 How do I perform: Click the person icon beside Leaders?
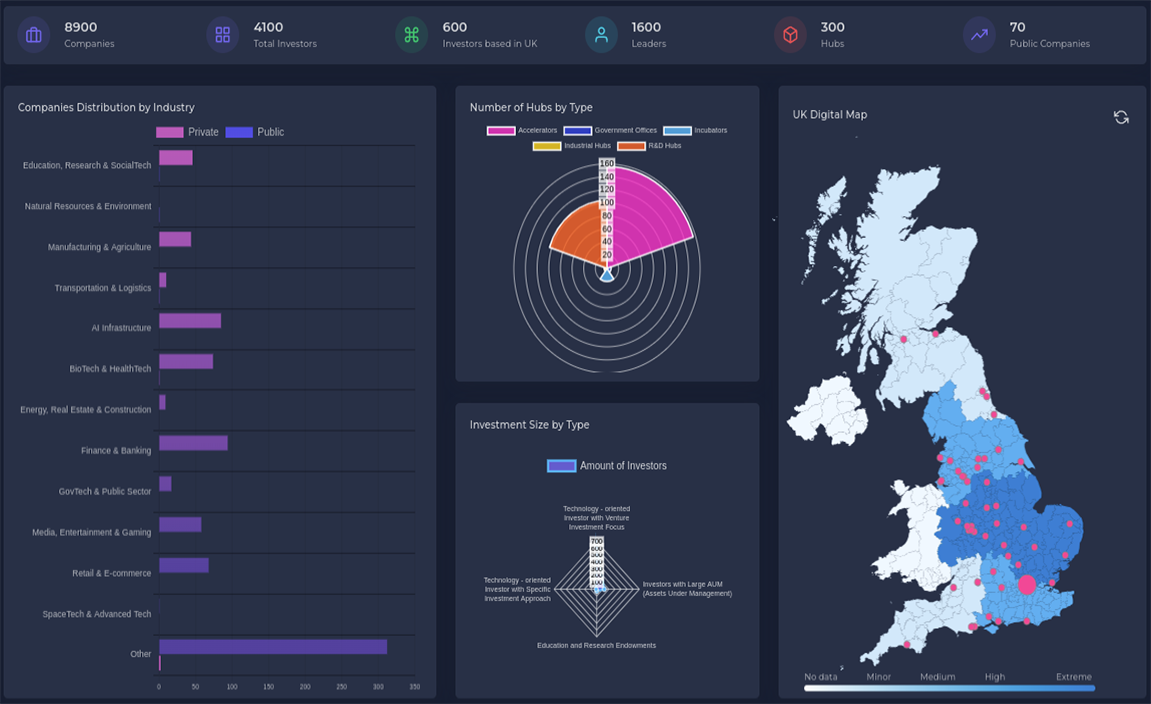pyautogui.click(x=601, y=35)
